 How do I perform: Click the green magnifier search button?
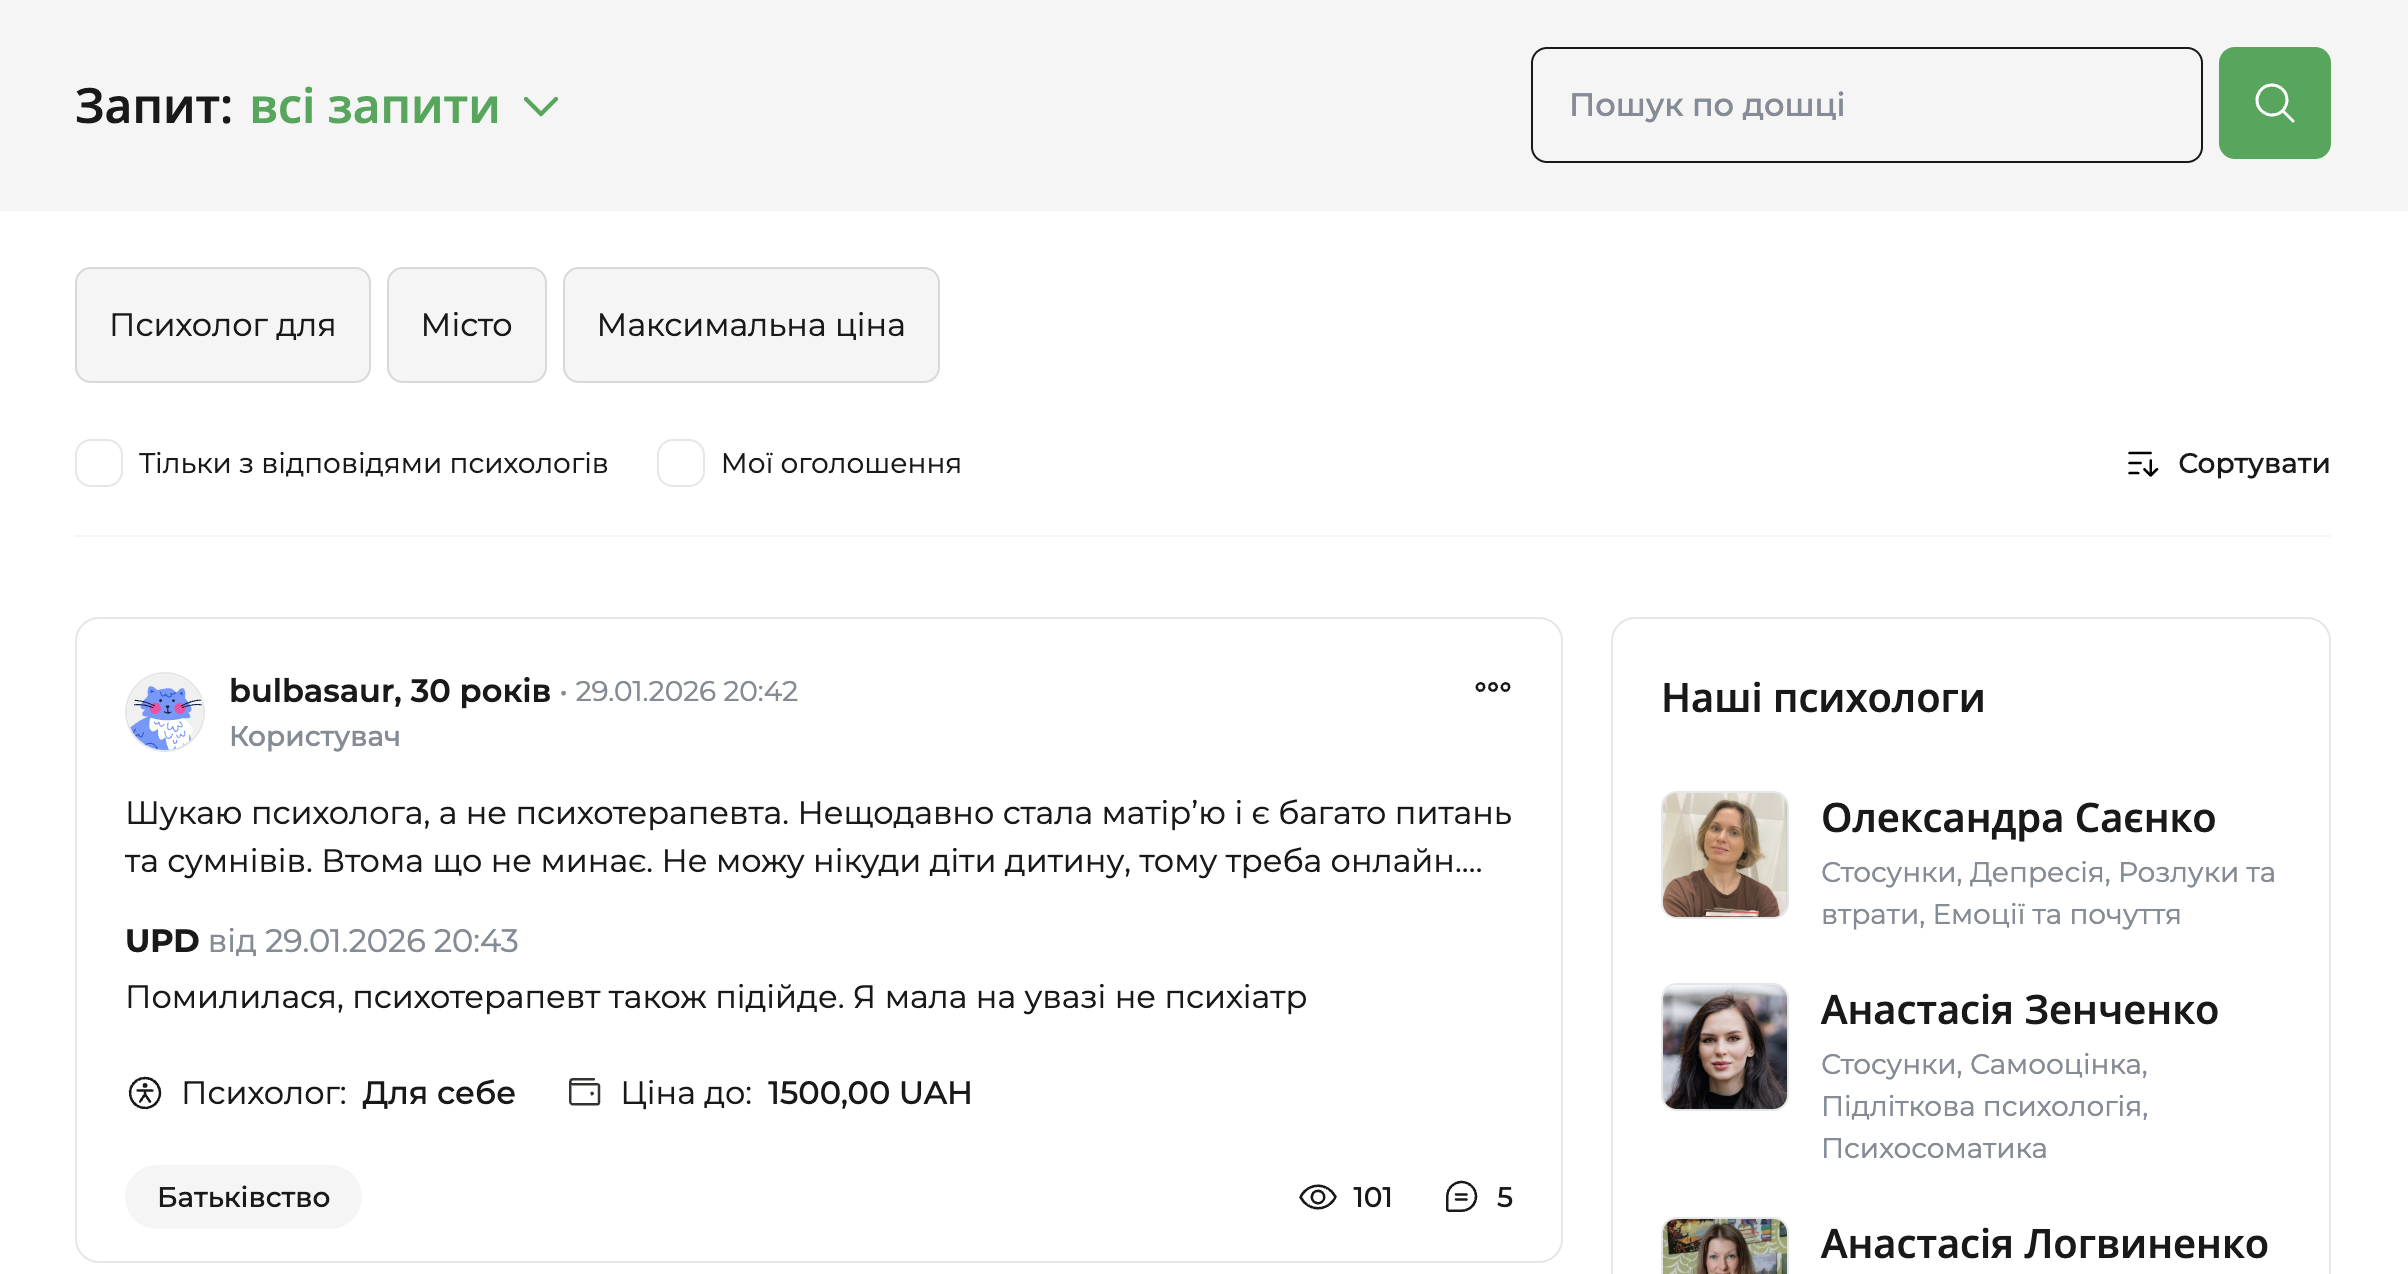click(x=2274, y=102)
